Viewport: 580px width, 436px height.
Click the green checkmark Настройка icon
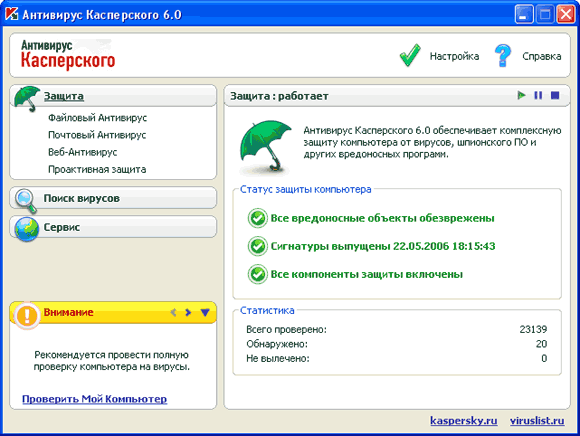tap(410, 55)
